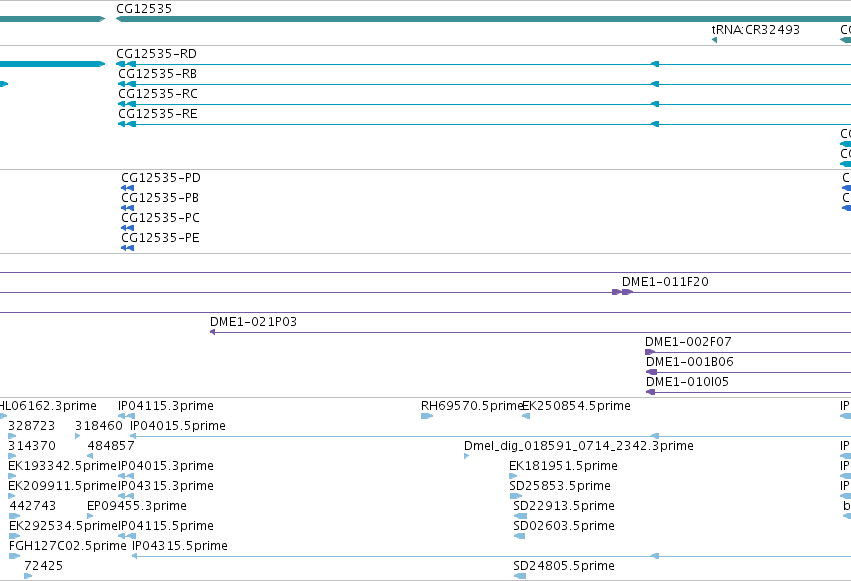851x581 pixels.
Task: Select EST IP04115.3prime label
Action: (166, 406)
